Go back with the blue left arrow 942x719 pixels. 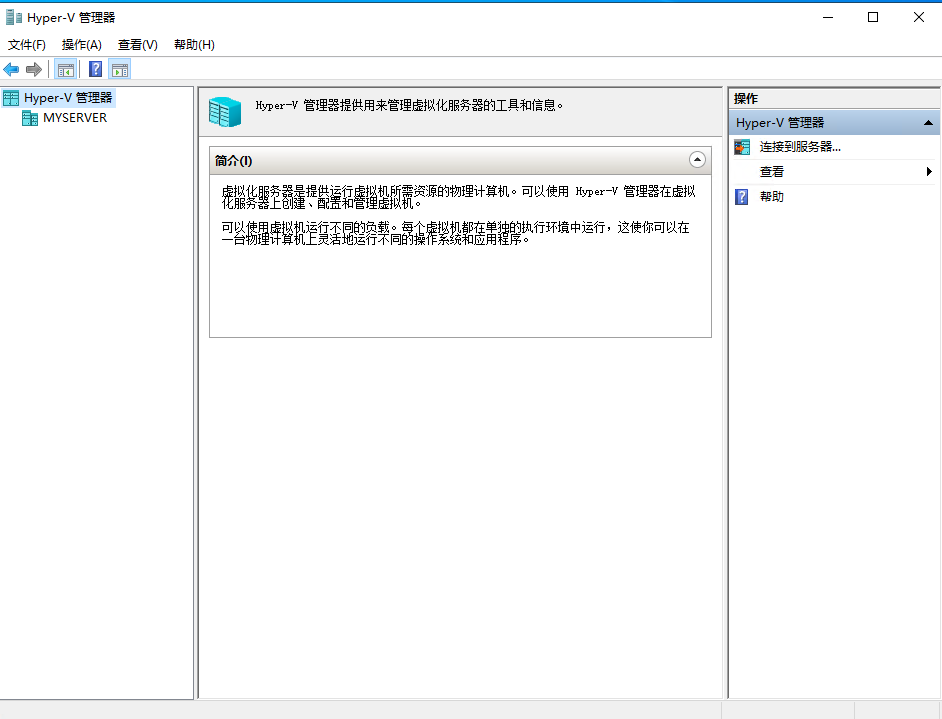(x=11, y=70)
